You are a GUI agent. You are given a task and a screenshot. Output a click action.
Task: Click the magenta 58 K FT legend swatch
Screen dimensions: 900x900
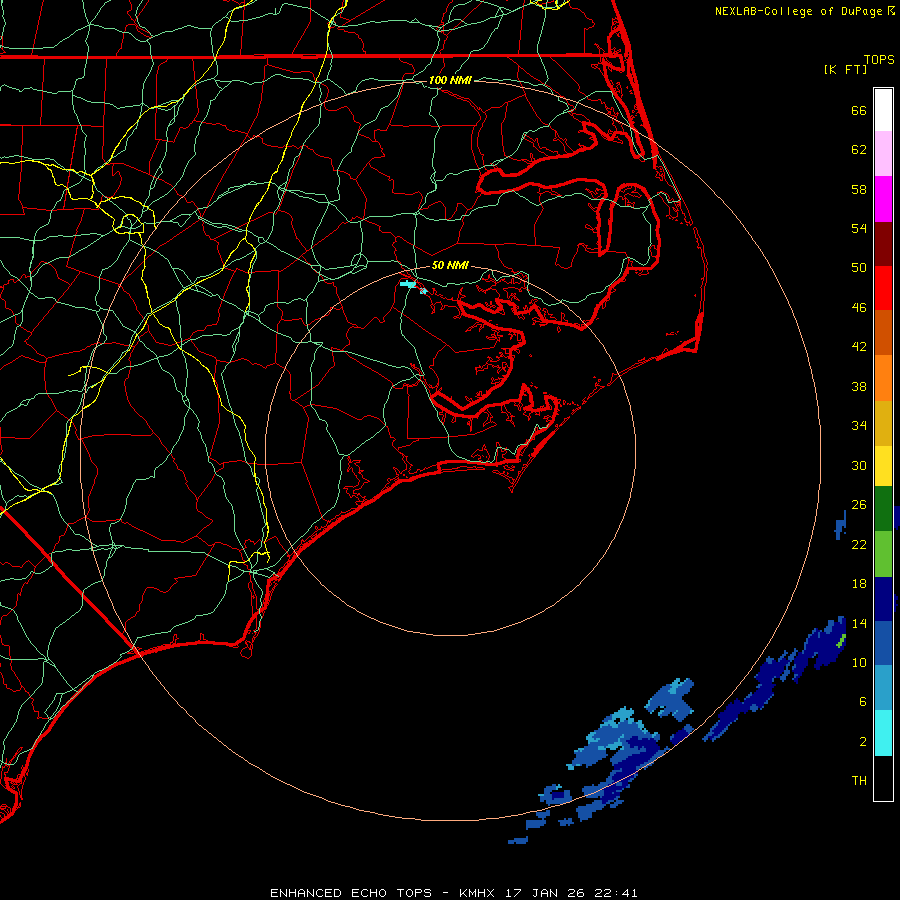point(883,199)
